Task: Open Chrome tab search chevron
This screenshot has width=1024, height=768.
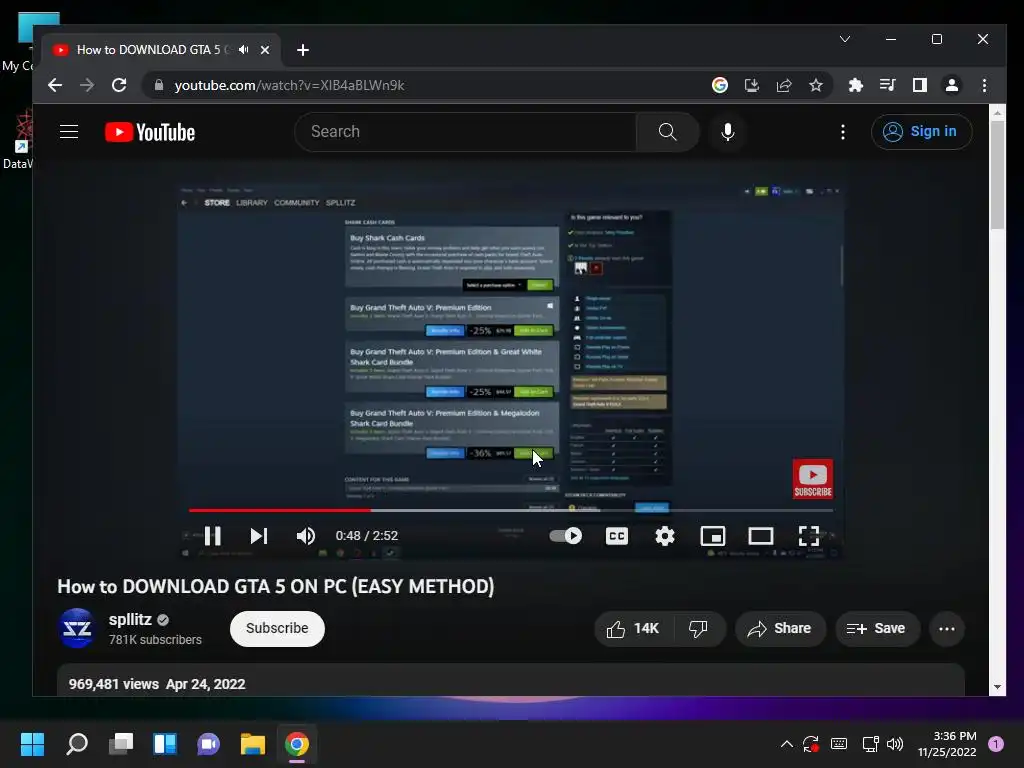Action: click(x=844, y=39)
